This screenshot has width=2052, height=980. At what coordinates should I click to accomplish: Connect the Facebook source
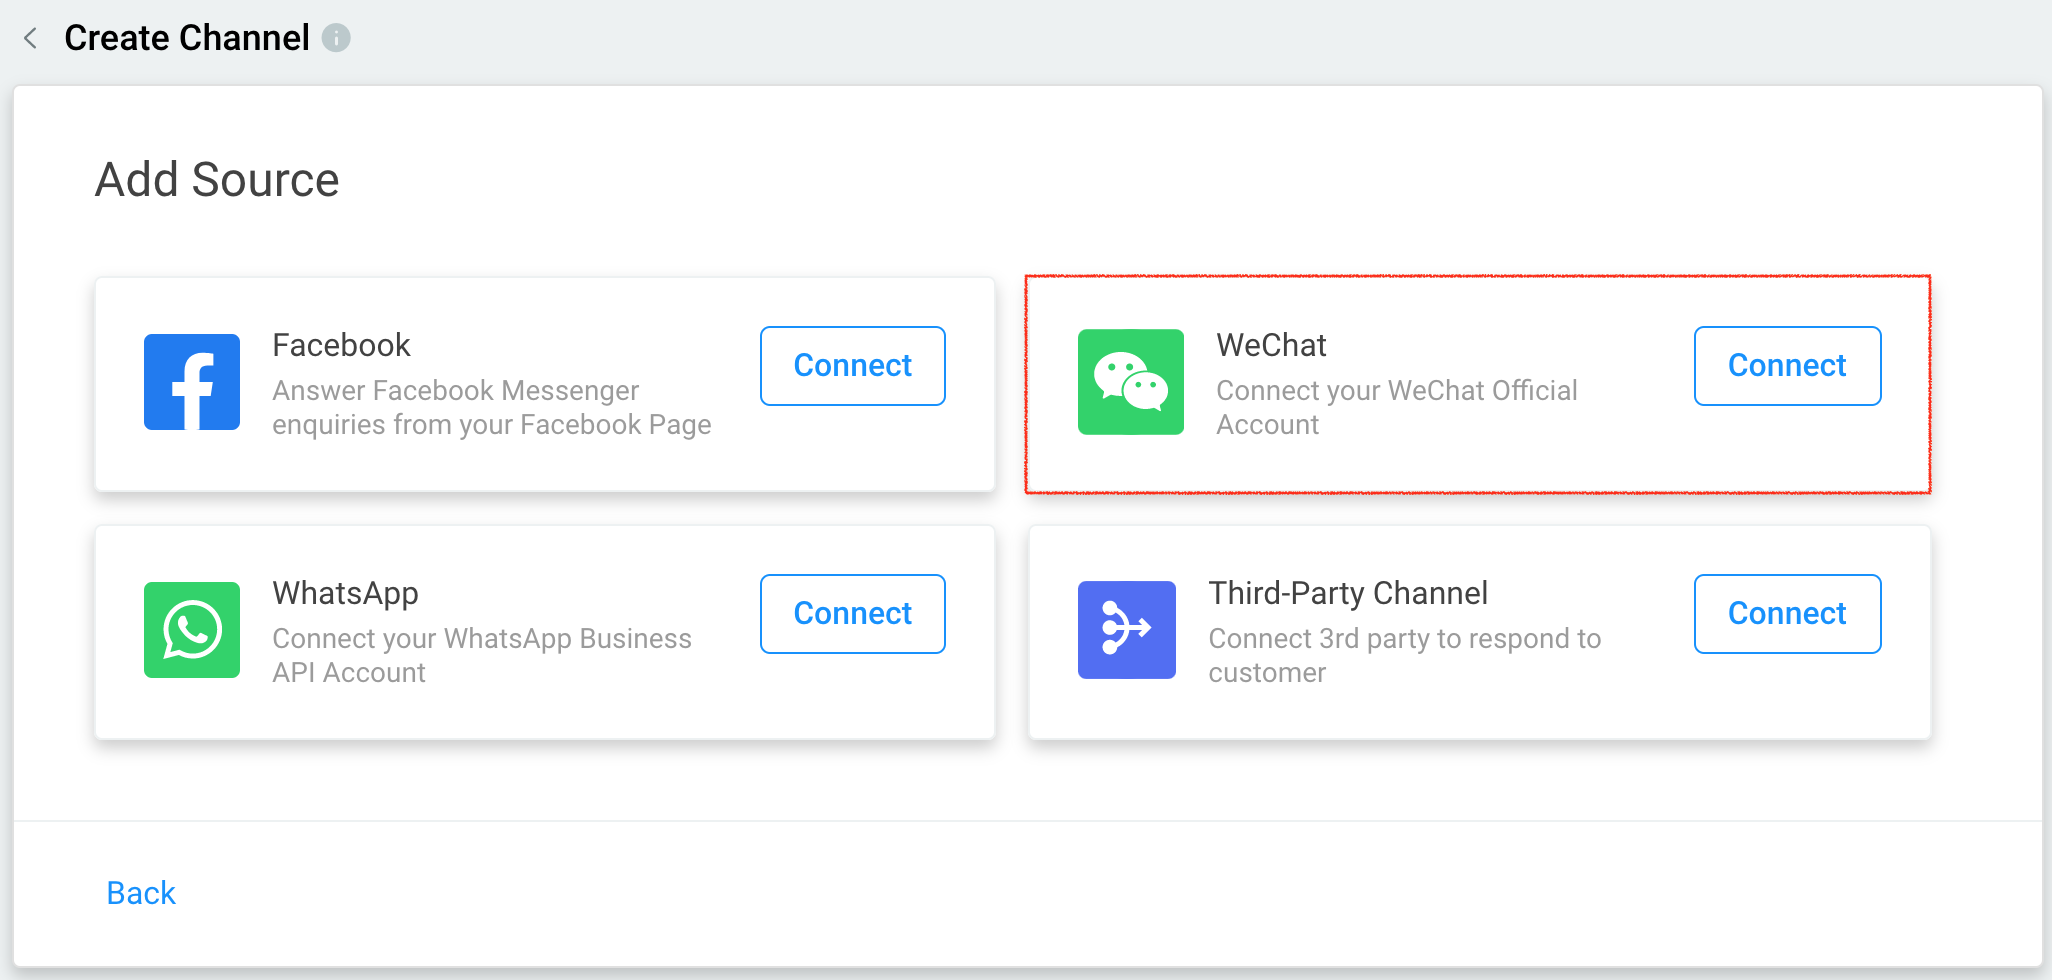tap(853, 366)
